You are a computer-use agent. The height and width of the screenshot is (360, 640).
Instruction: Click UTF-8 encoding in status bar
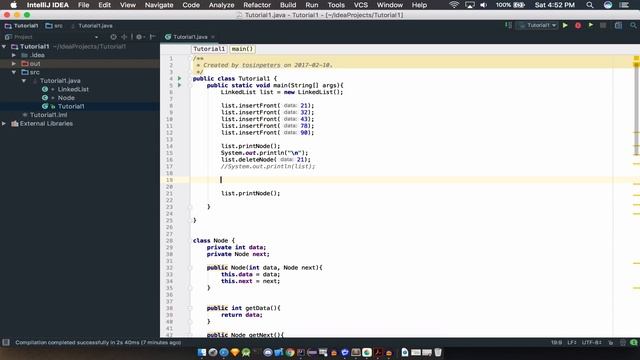[591, 342]
